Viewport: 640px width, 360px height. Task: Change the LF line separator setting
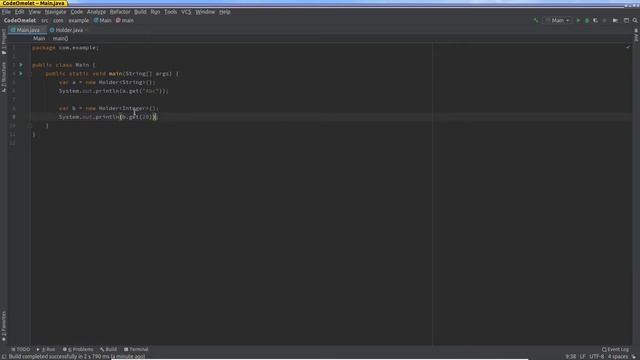[582, 356]
